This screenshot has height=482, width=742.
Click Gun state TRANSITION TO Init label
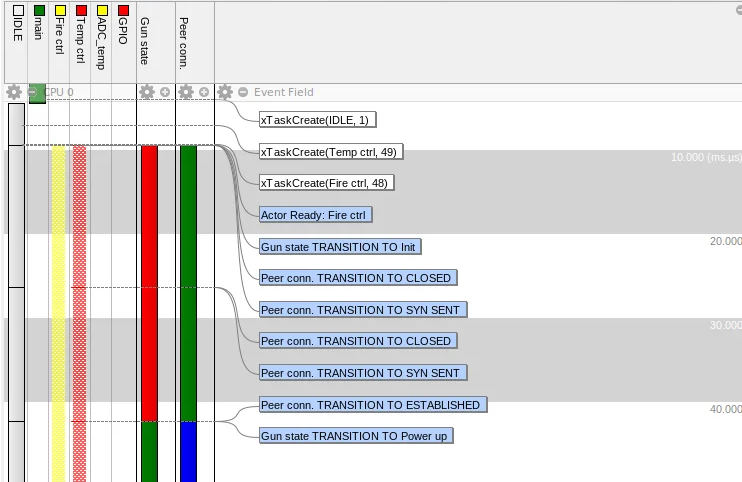(x=340, y=247)
